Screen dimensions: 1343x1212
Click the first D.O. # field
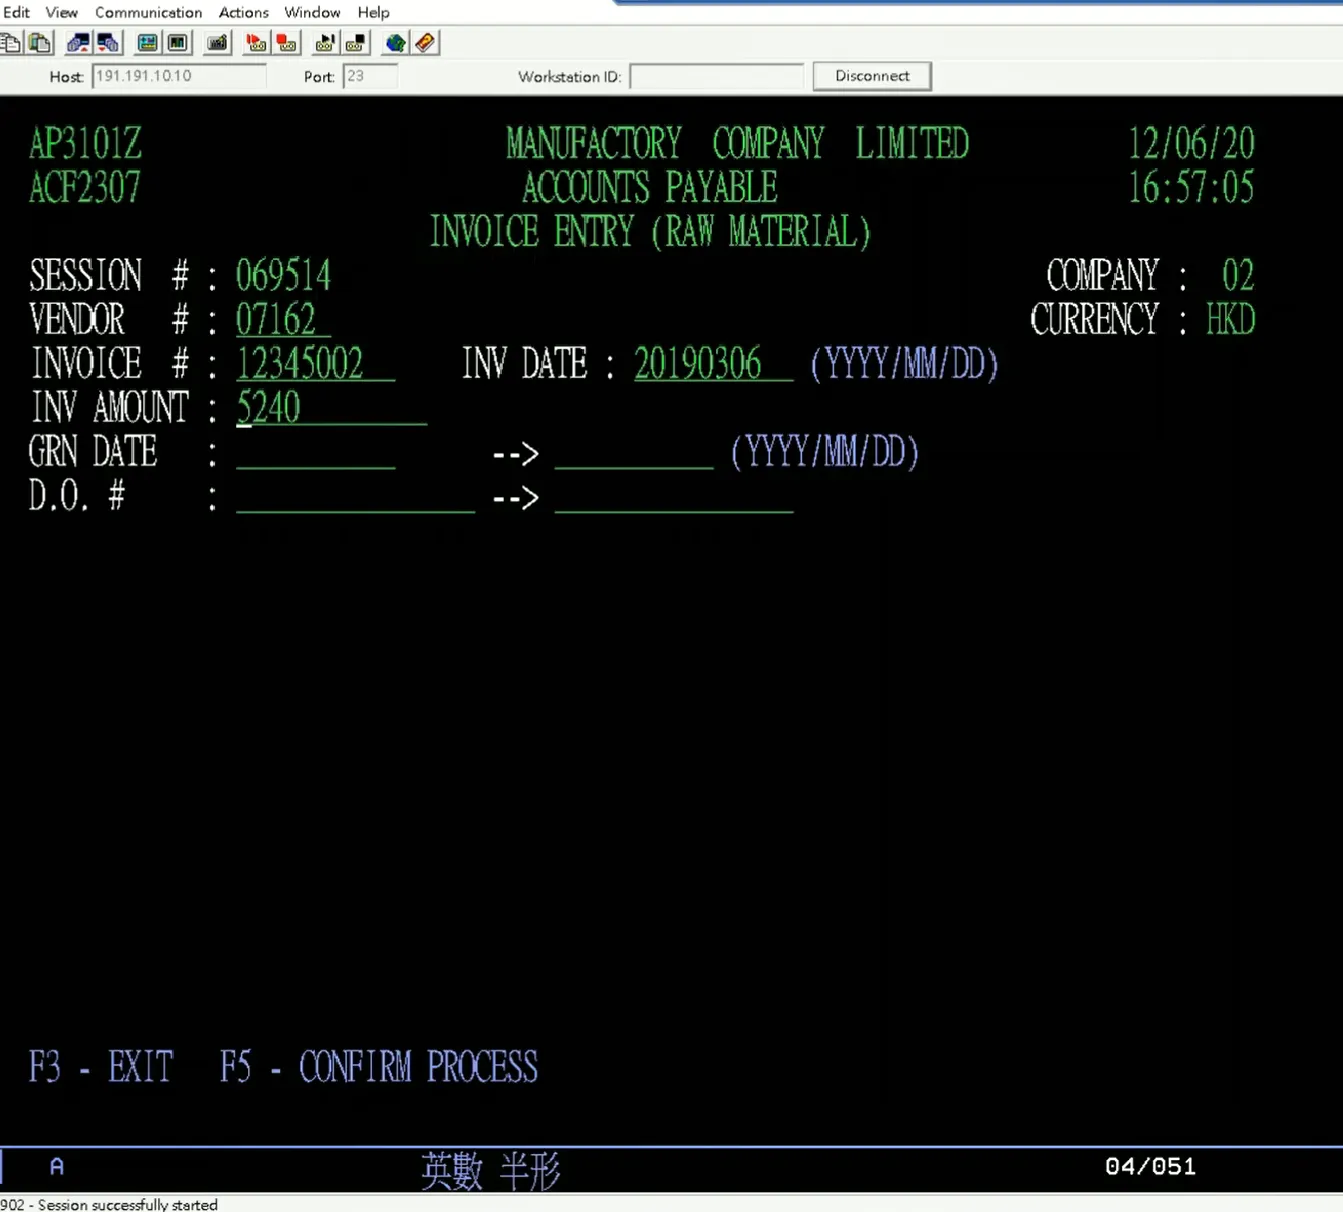(x=355, y=496)
